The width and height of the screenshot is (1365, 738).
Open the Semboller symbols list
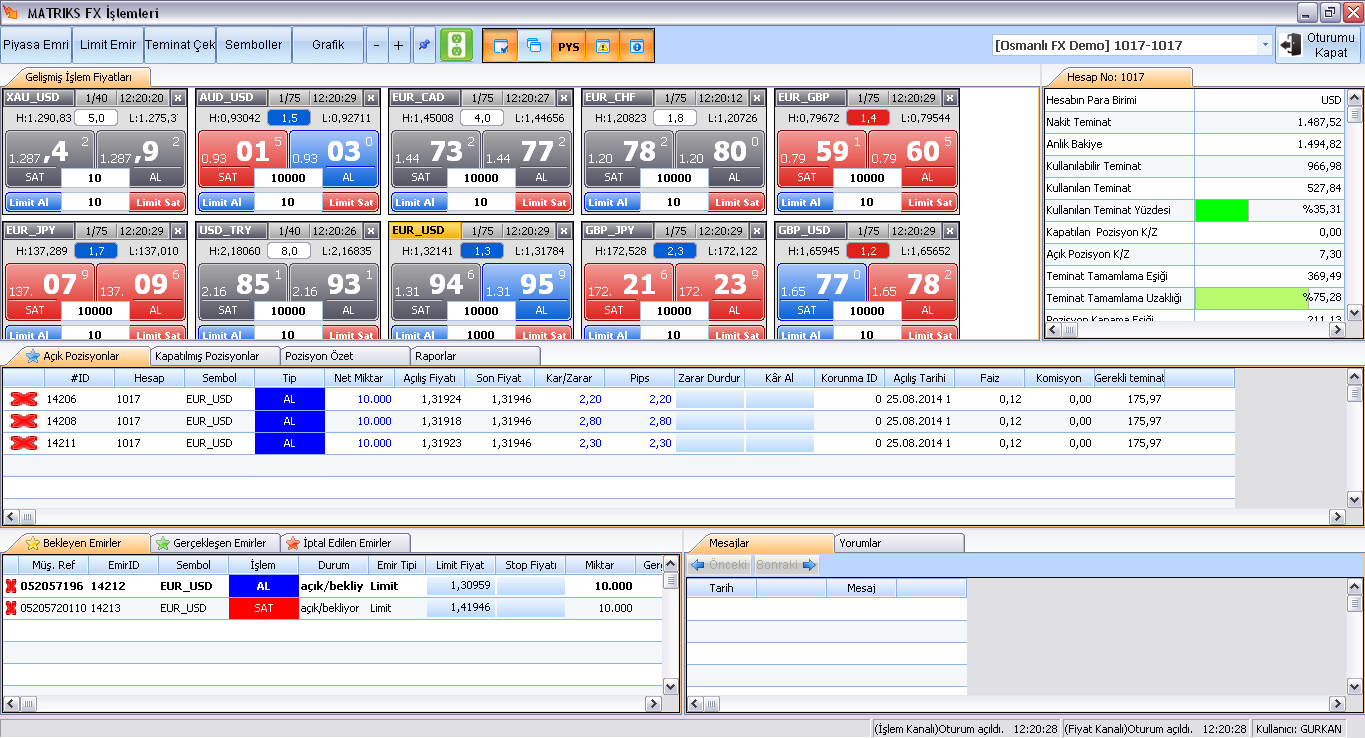click(254, 45)
